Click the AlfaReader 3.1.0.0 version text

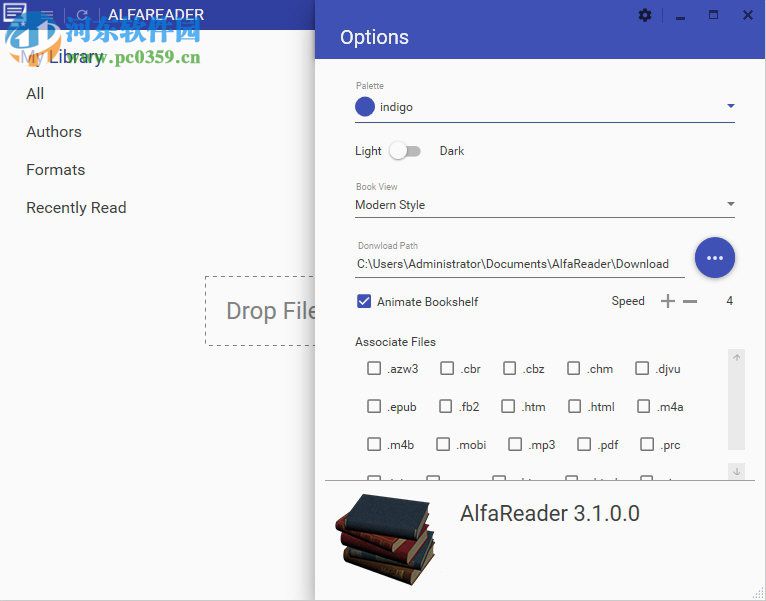[x=550, y=514]
